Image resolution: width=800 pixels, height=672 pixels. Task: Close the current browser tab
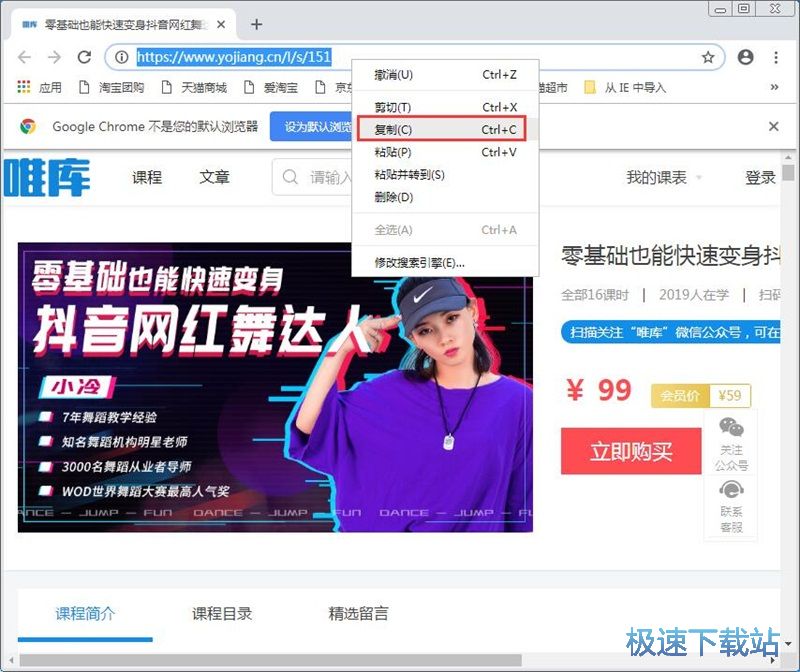(x=221, y=24)
